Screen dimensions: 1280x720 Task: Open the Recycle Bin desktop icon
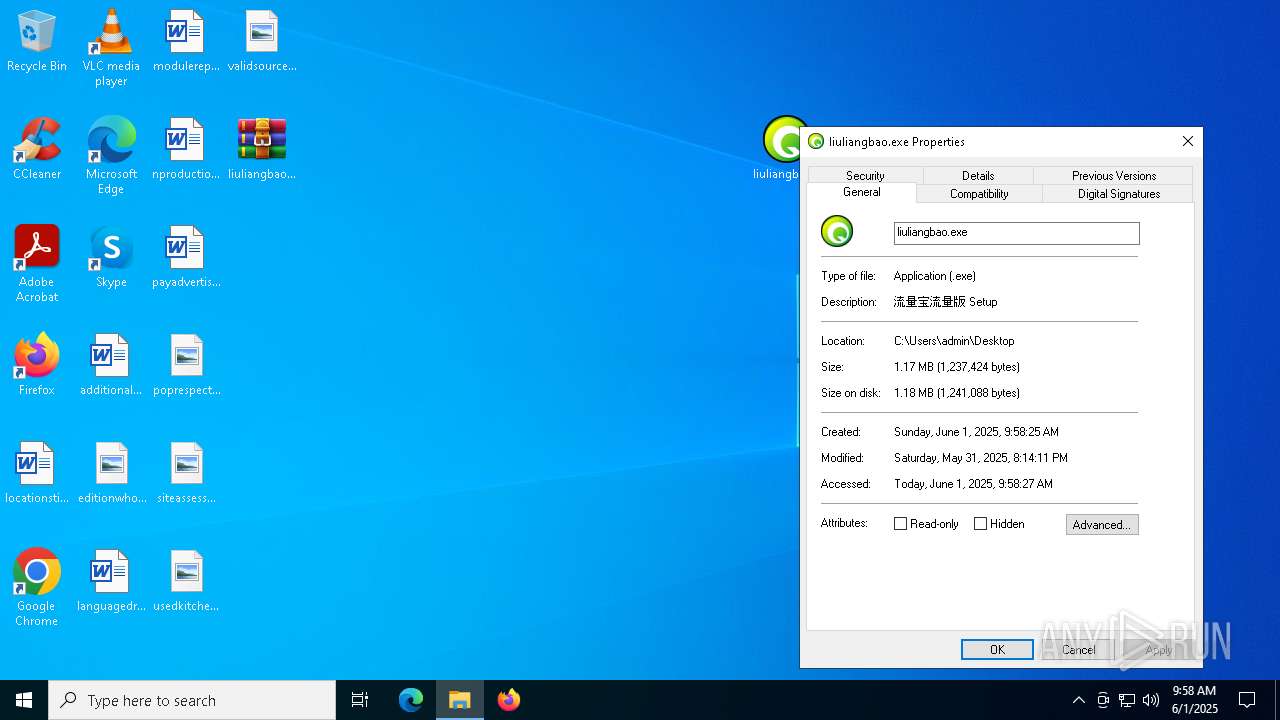click(37, 42)
